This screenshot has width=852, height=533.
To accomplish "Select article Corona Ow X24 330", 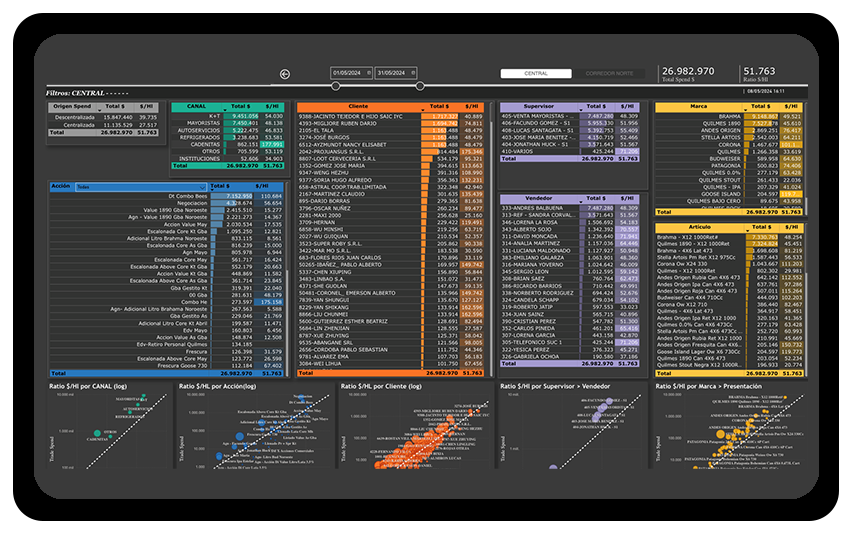I will click(x=729, y=264).
